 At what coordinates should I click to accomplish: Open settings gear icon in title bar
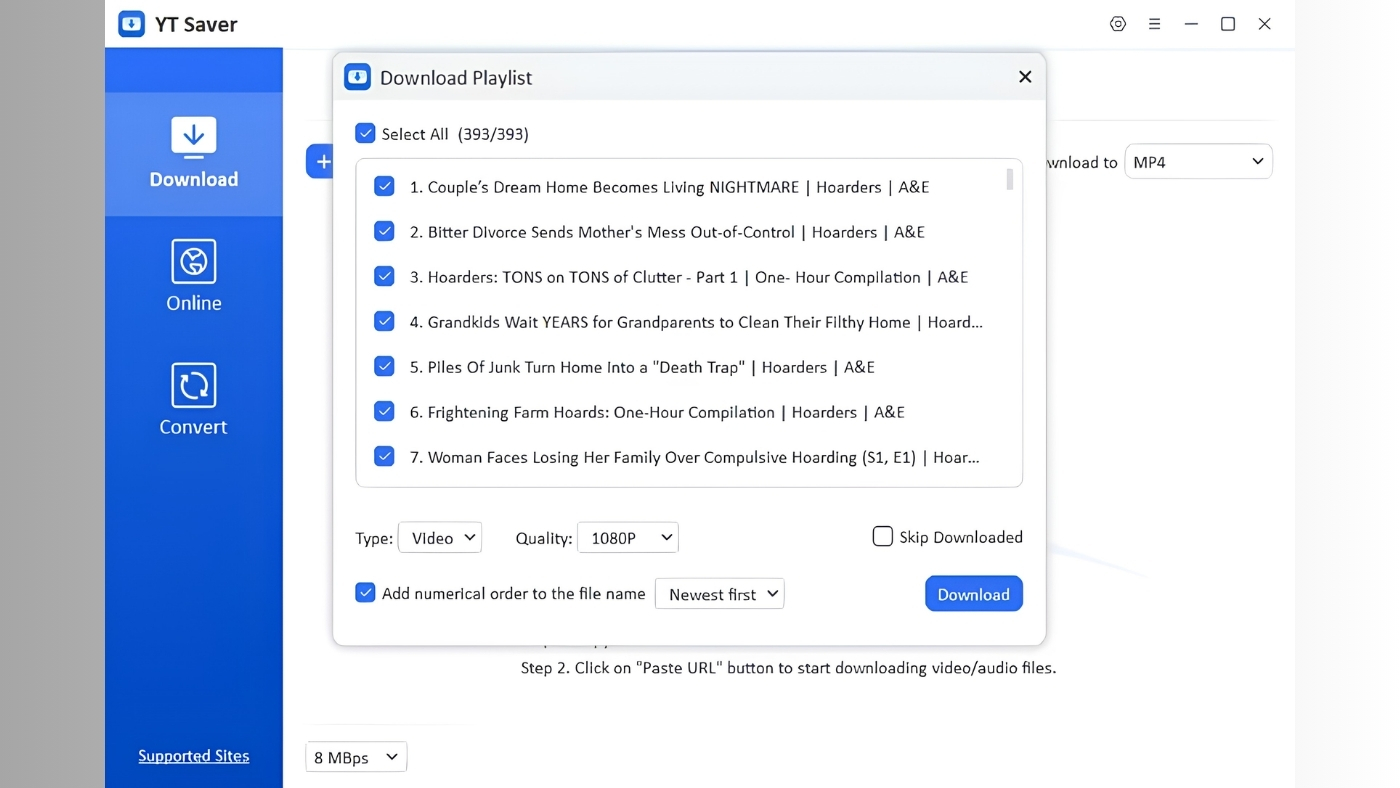pyautogui.click(x=1118, y=24)
